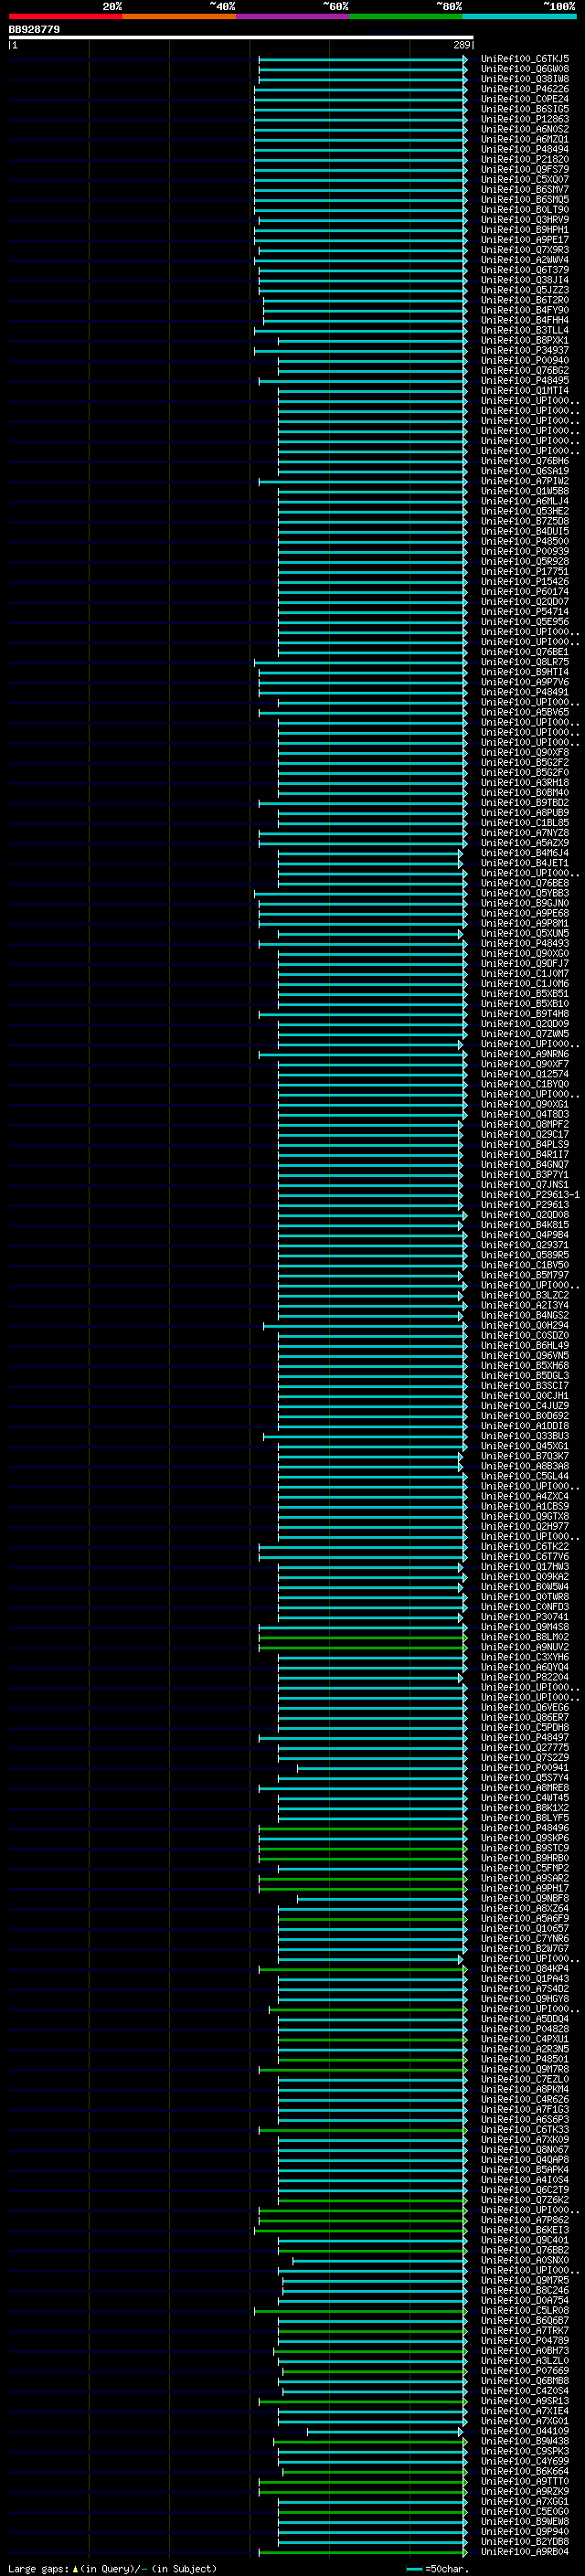Screen dimensions: 585x2576
Task: Click the white query sequence bar
Action: click(241, 38)
